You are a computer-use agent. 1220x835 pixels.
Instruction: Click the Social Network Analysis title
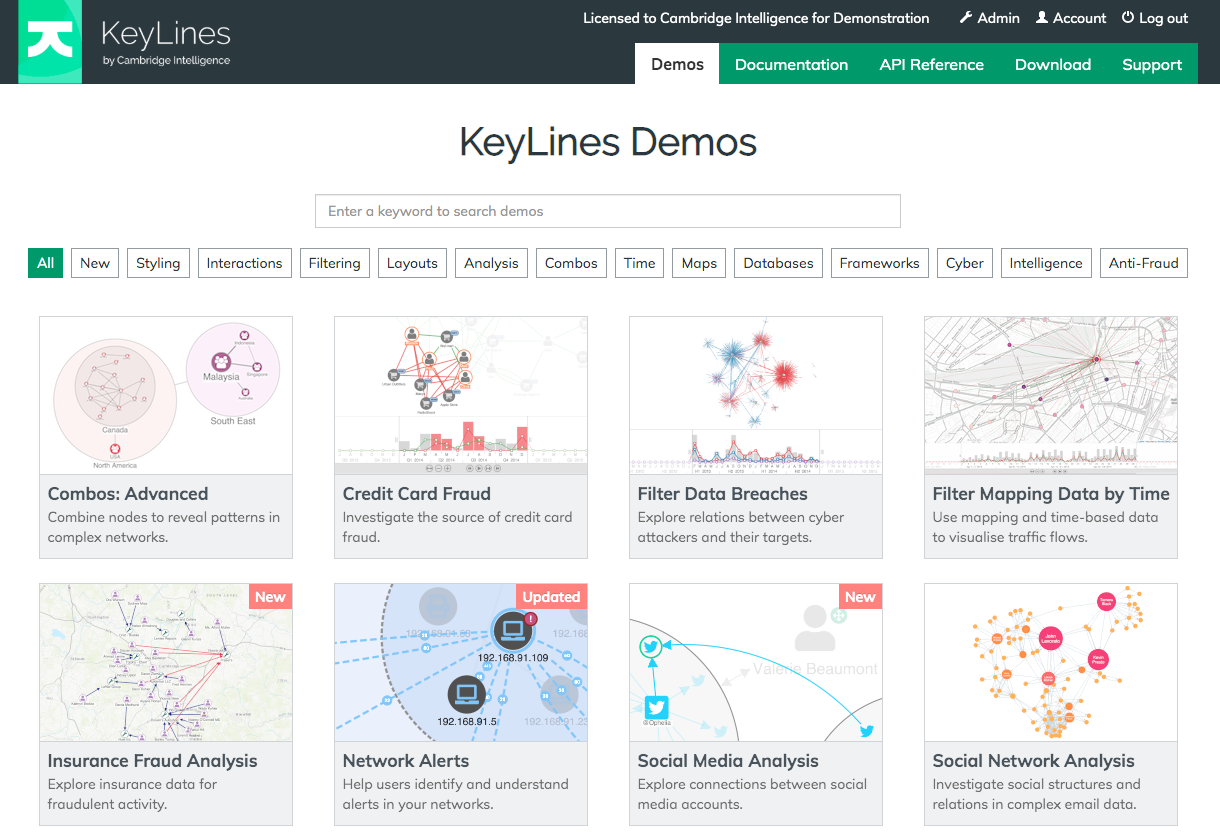point(1034,761)
